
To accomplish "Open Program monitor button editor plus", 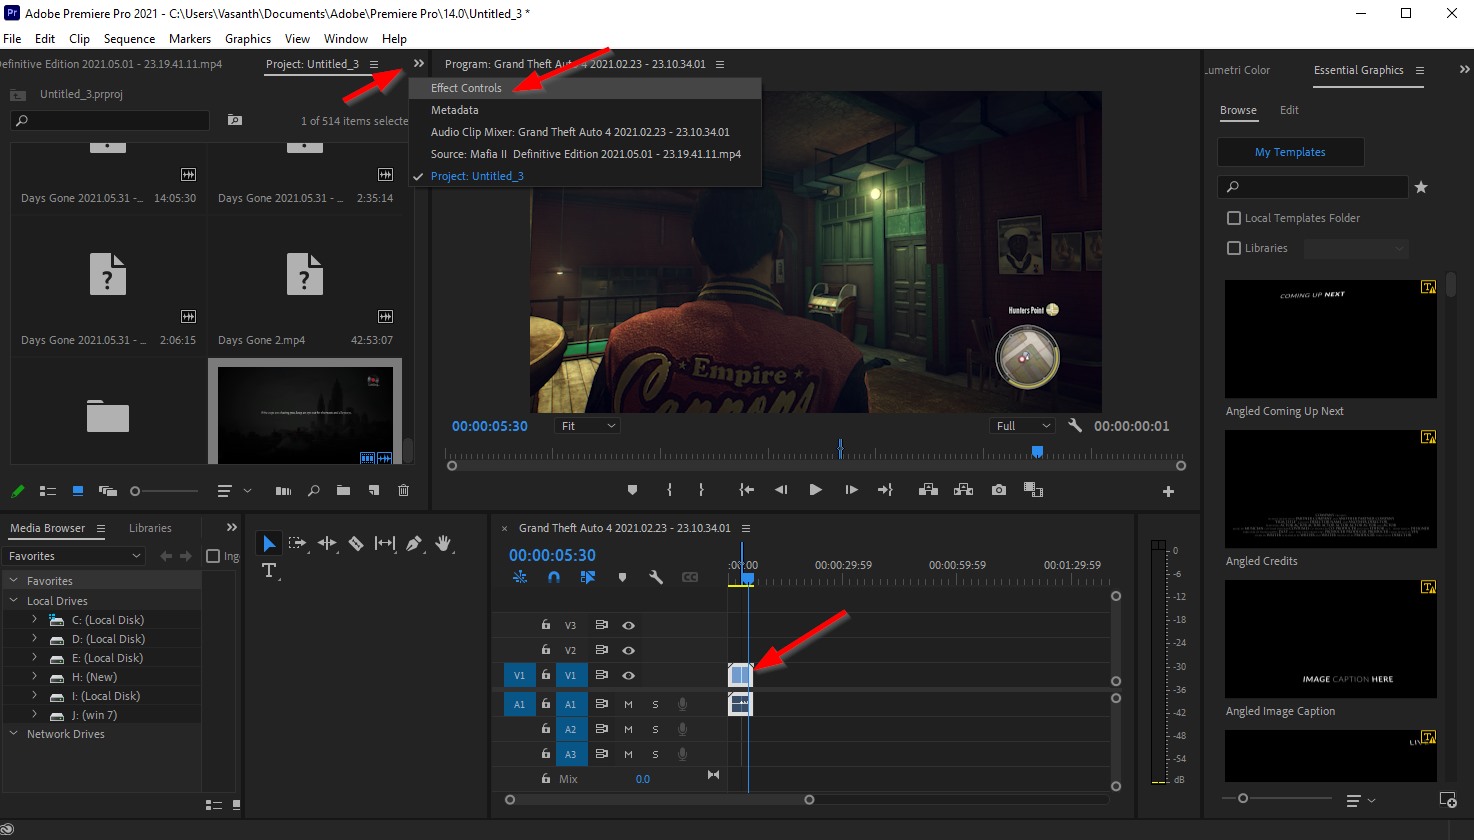I will coord(1168,491).
